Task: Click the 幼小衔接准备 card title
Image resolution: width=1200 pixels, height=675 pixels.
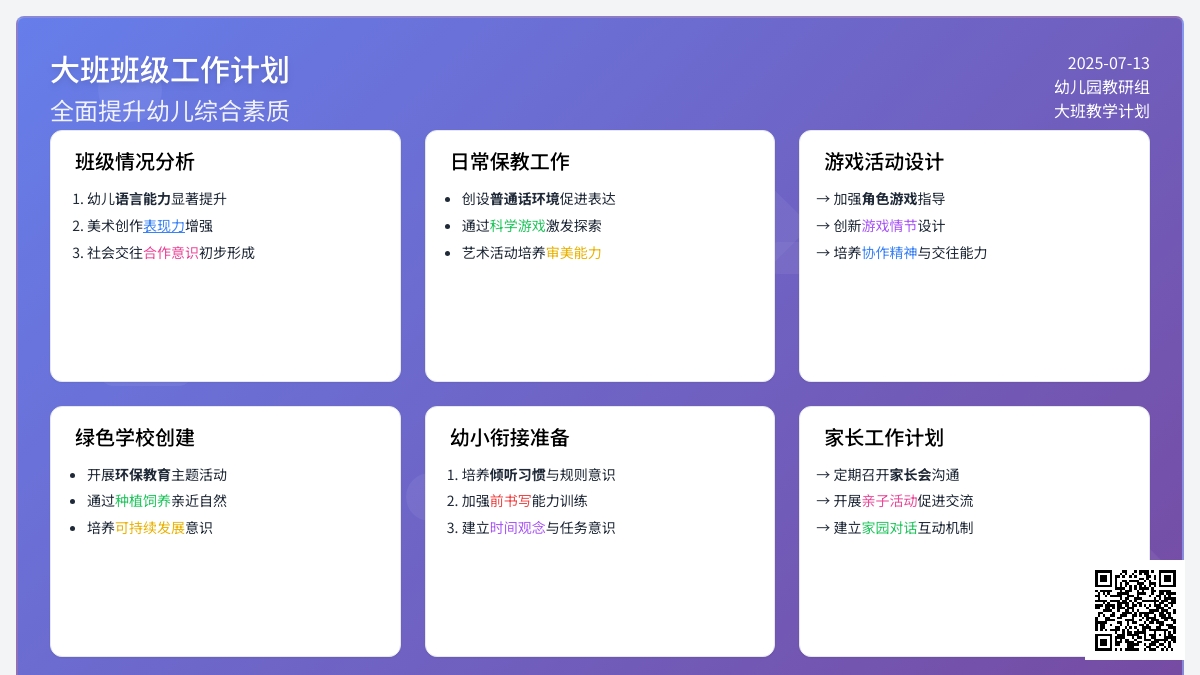Action: (510, 438)
